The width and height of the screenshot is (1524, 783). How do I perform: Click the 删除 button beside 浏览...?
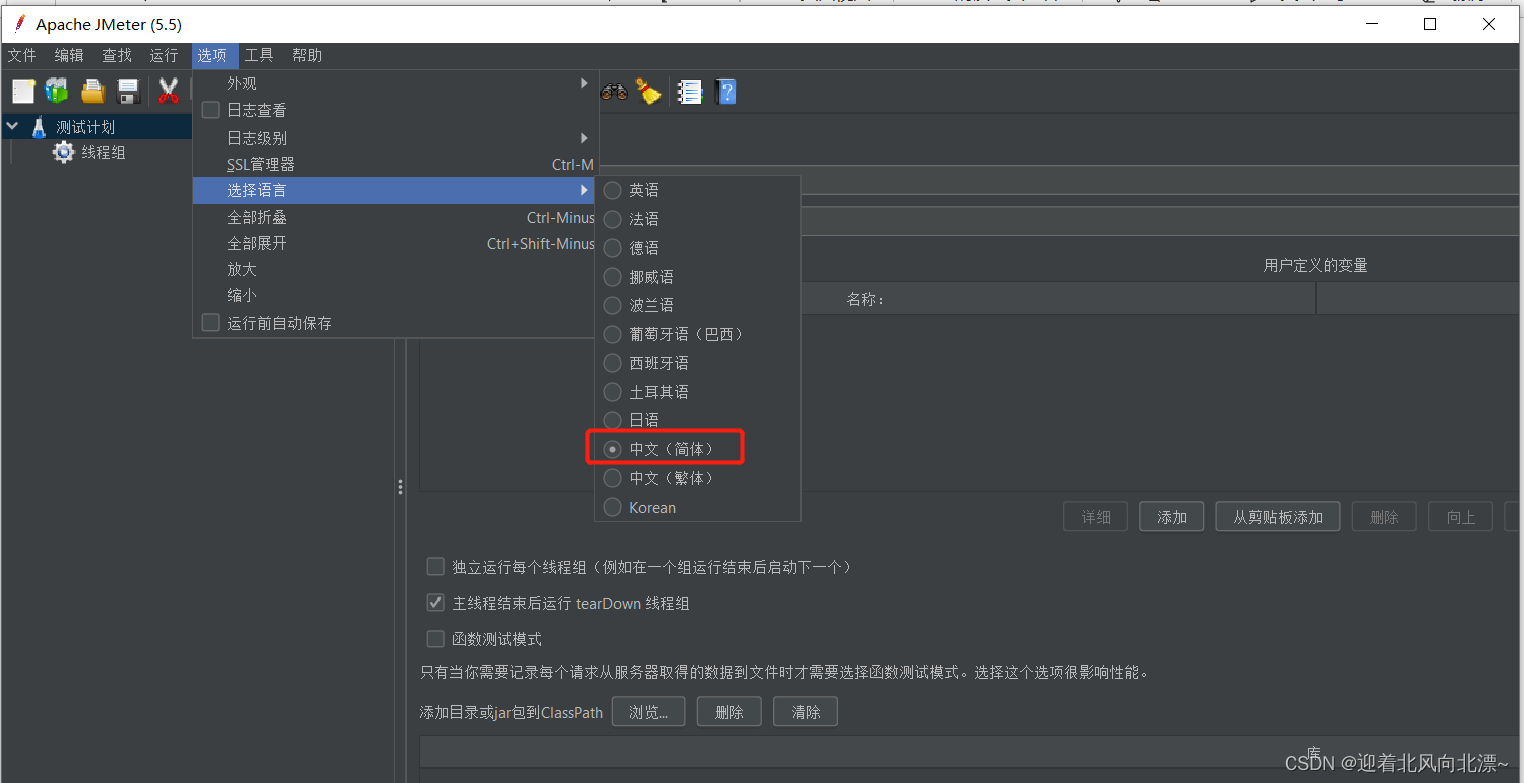point(729,712)
